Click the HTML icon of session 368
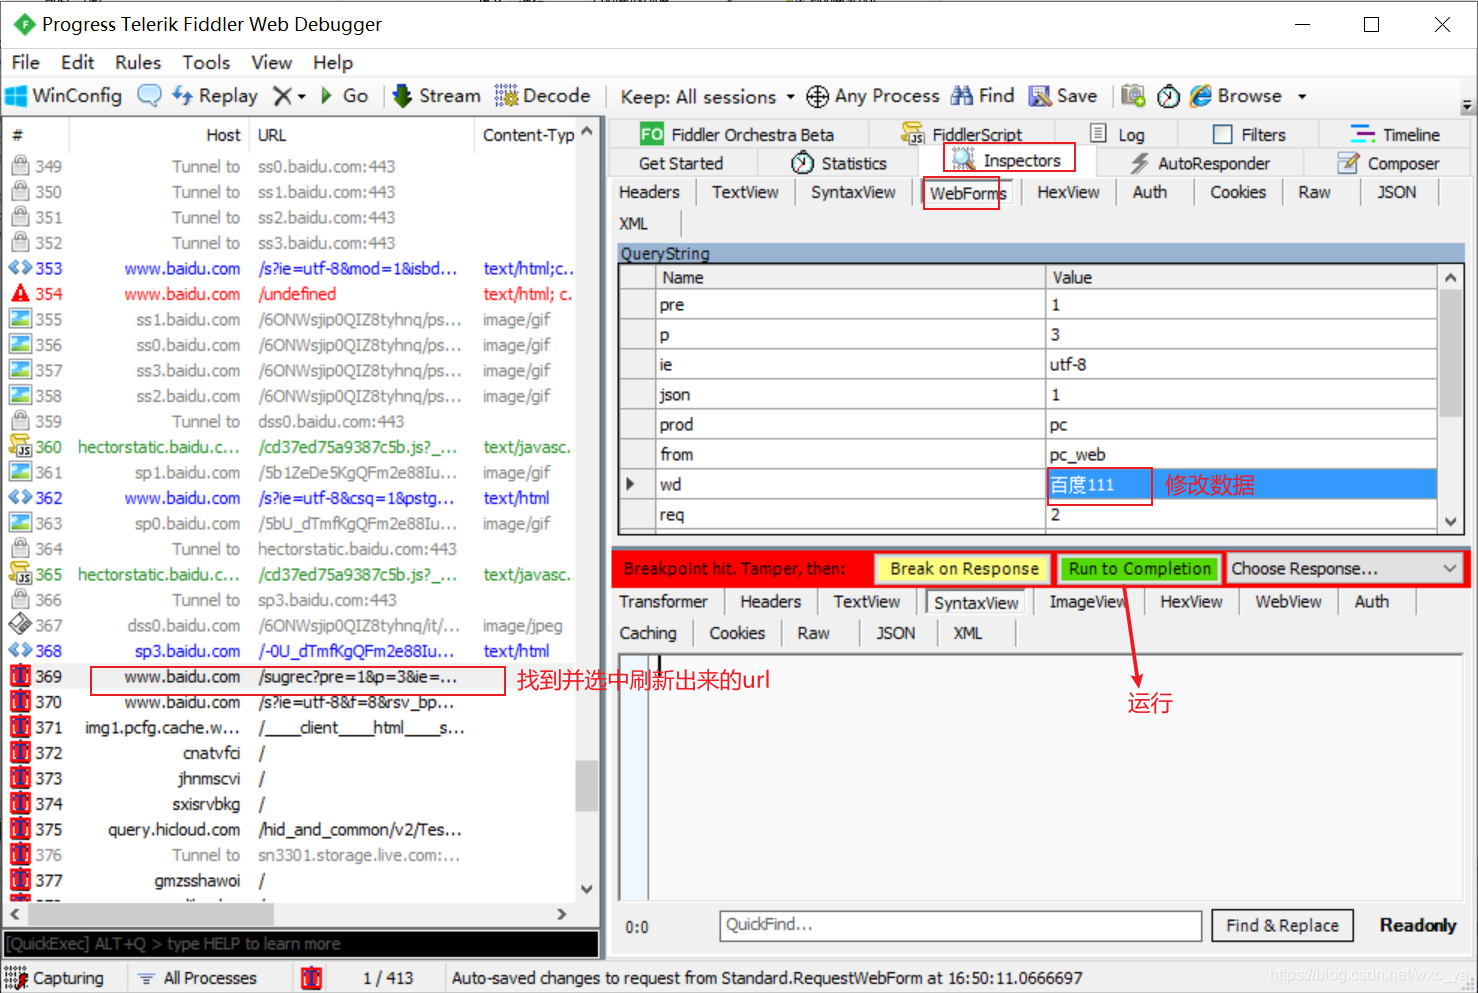 point(20,651)
